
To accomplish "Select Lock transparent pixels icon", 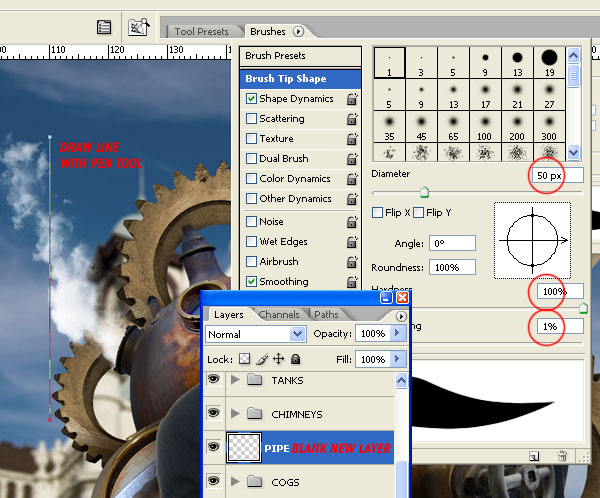I will tap(245, 359).
